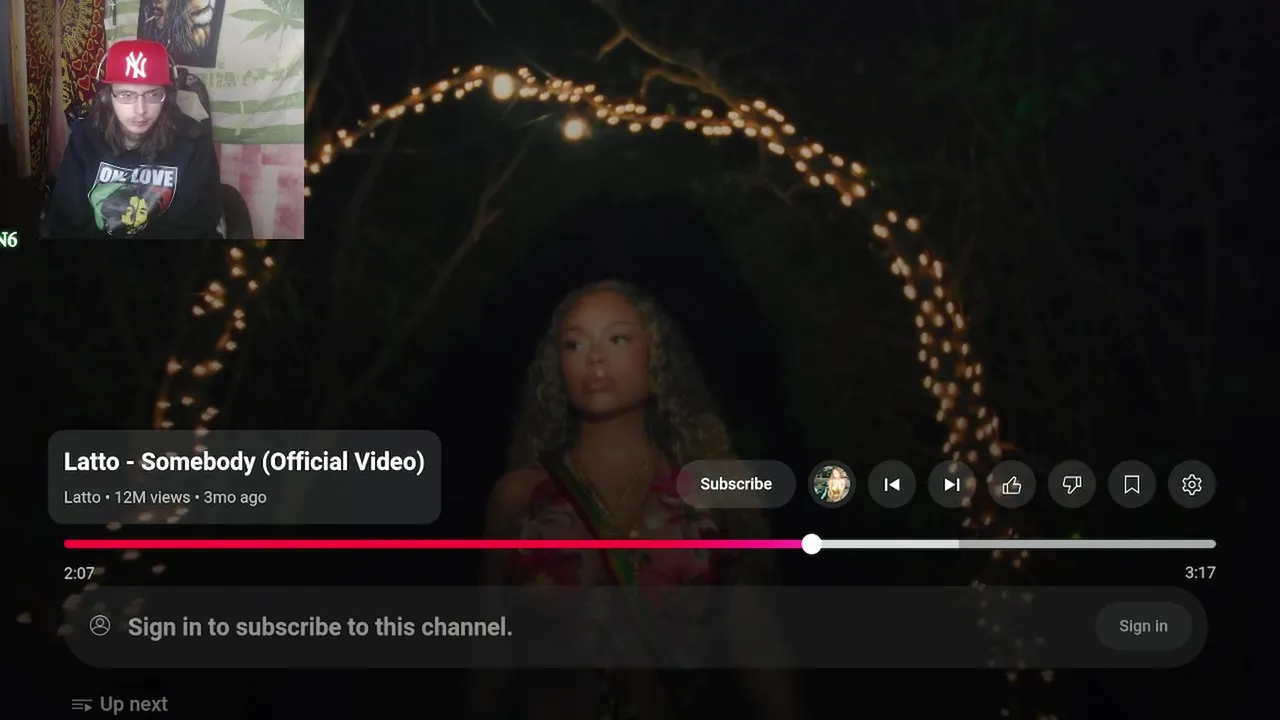Skip to the previous video
1280x720 pixels.
tap(892, 484)
